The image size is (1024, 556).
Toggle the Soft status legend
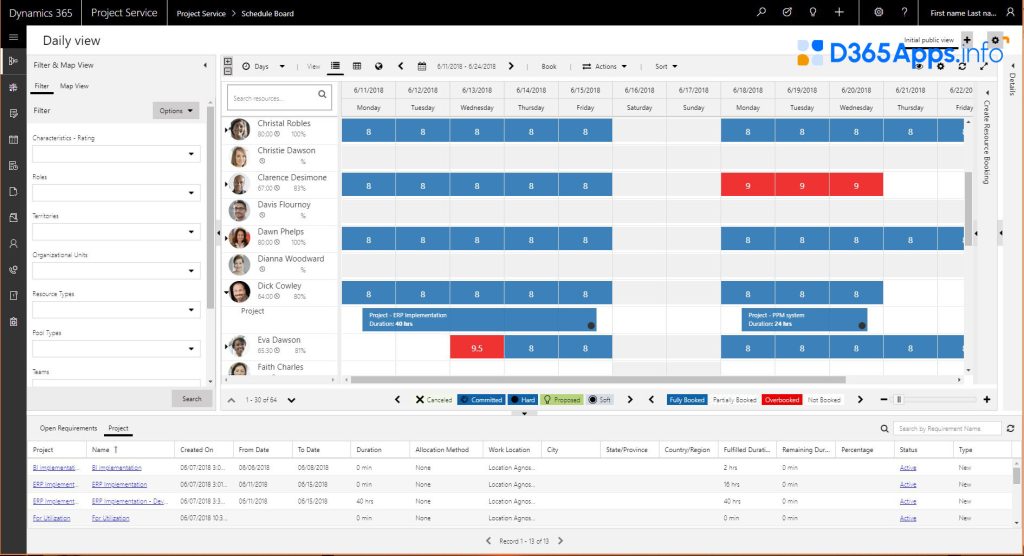(600, 400)
